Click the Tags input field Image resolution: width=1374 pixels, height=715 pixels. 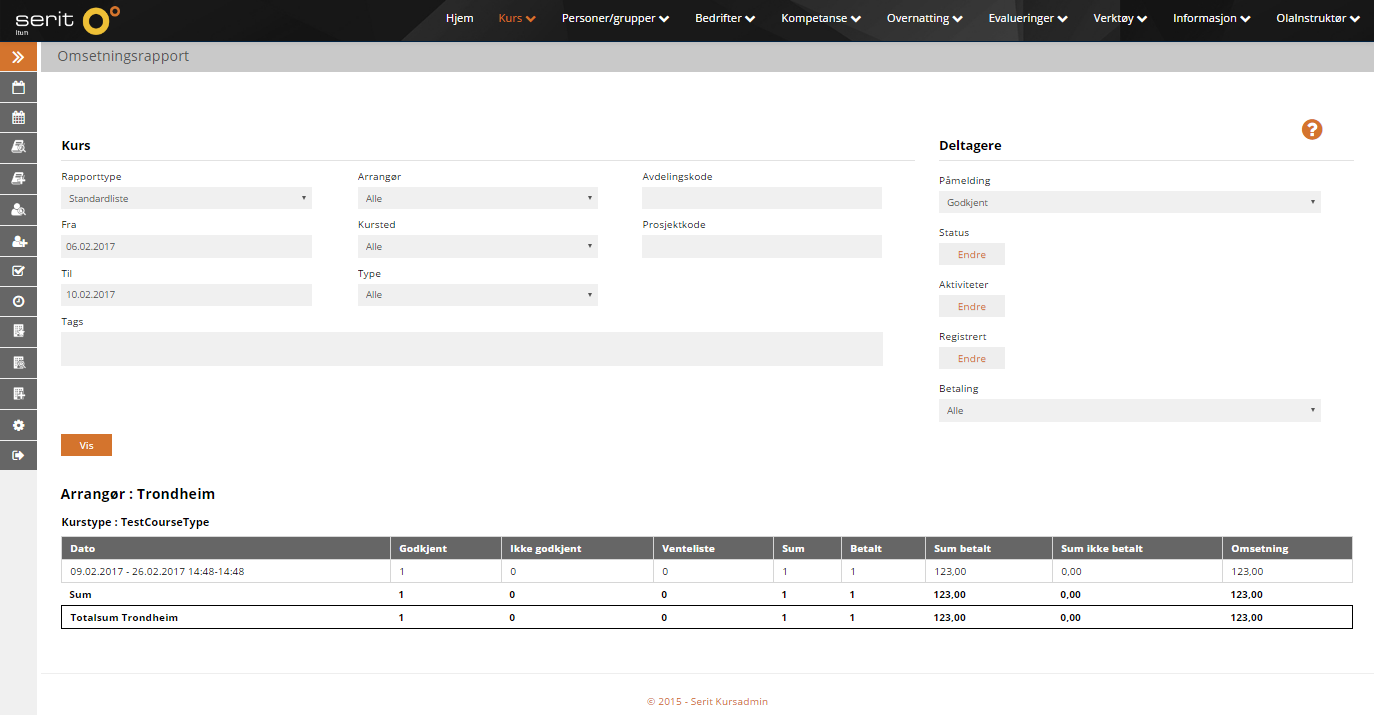472,349
